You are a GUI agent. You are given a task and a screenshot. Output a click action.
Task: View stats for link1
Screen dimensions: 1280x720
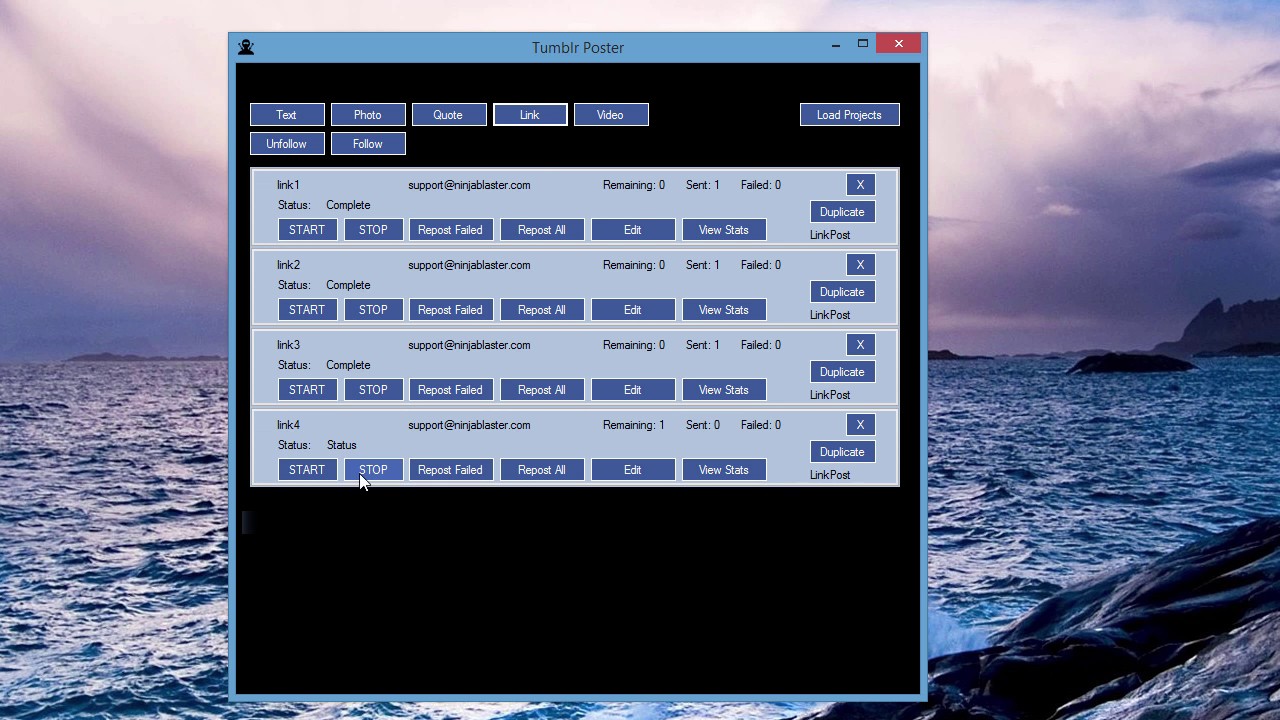pyautogui.click(x=724, y=230)
